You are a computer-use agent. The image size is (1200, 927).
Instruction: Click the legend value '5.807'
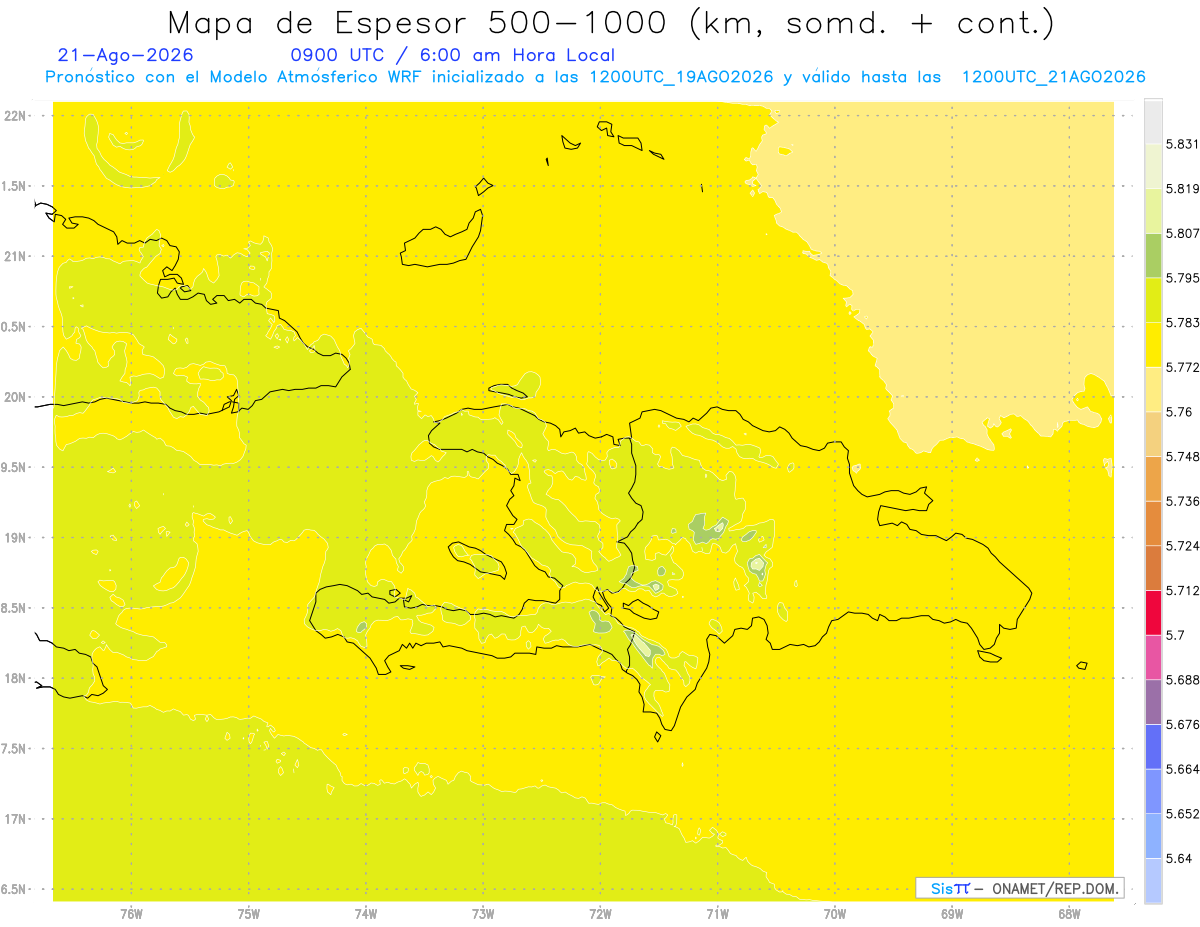[1182, 233]
